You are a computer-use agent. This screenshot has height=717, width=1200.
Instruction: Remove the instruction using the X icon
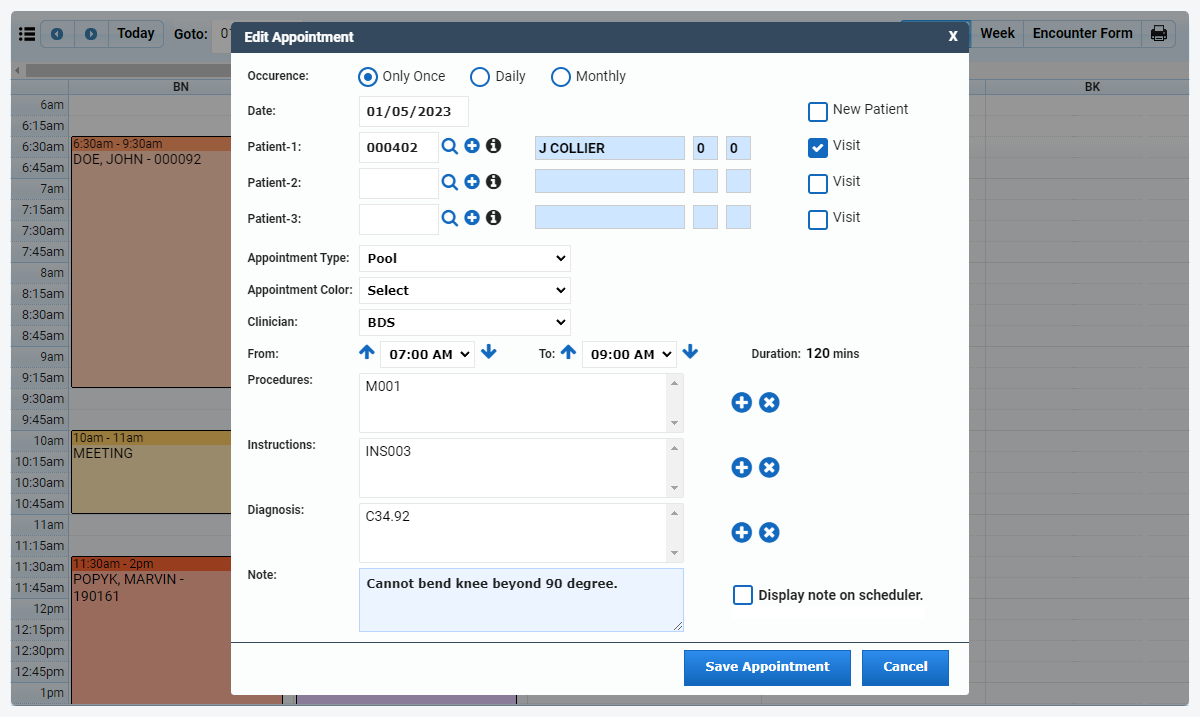769,467
